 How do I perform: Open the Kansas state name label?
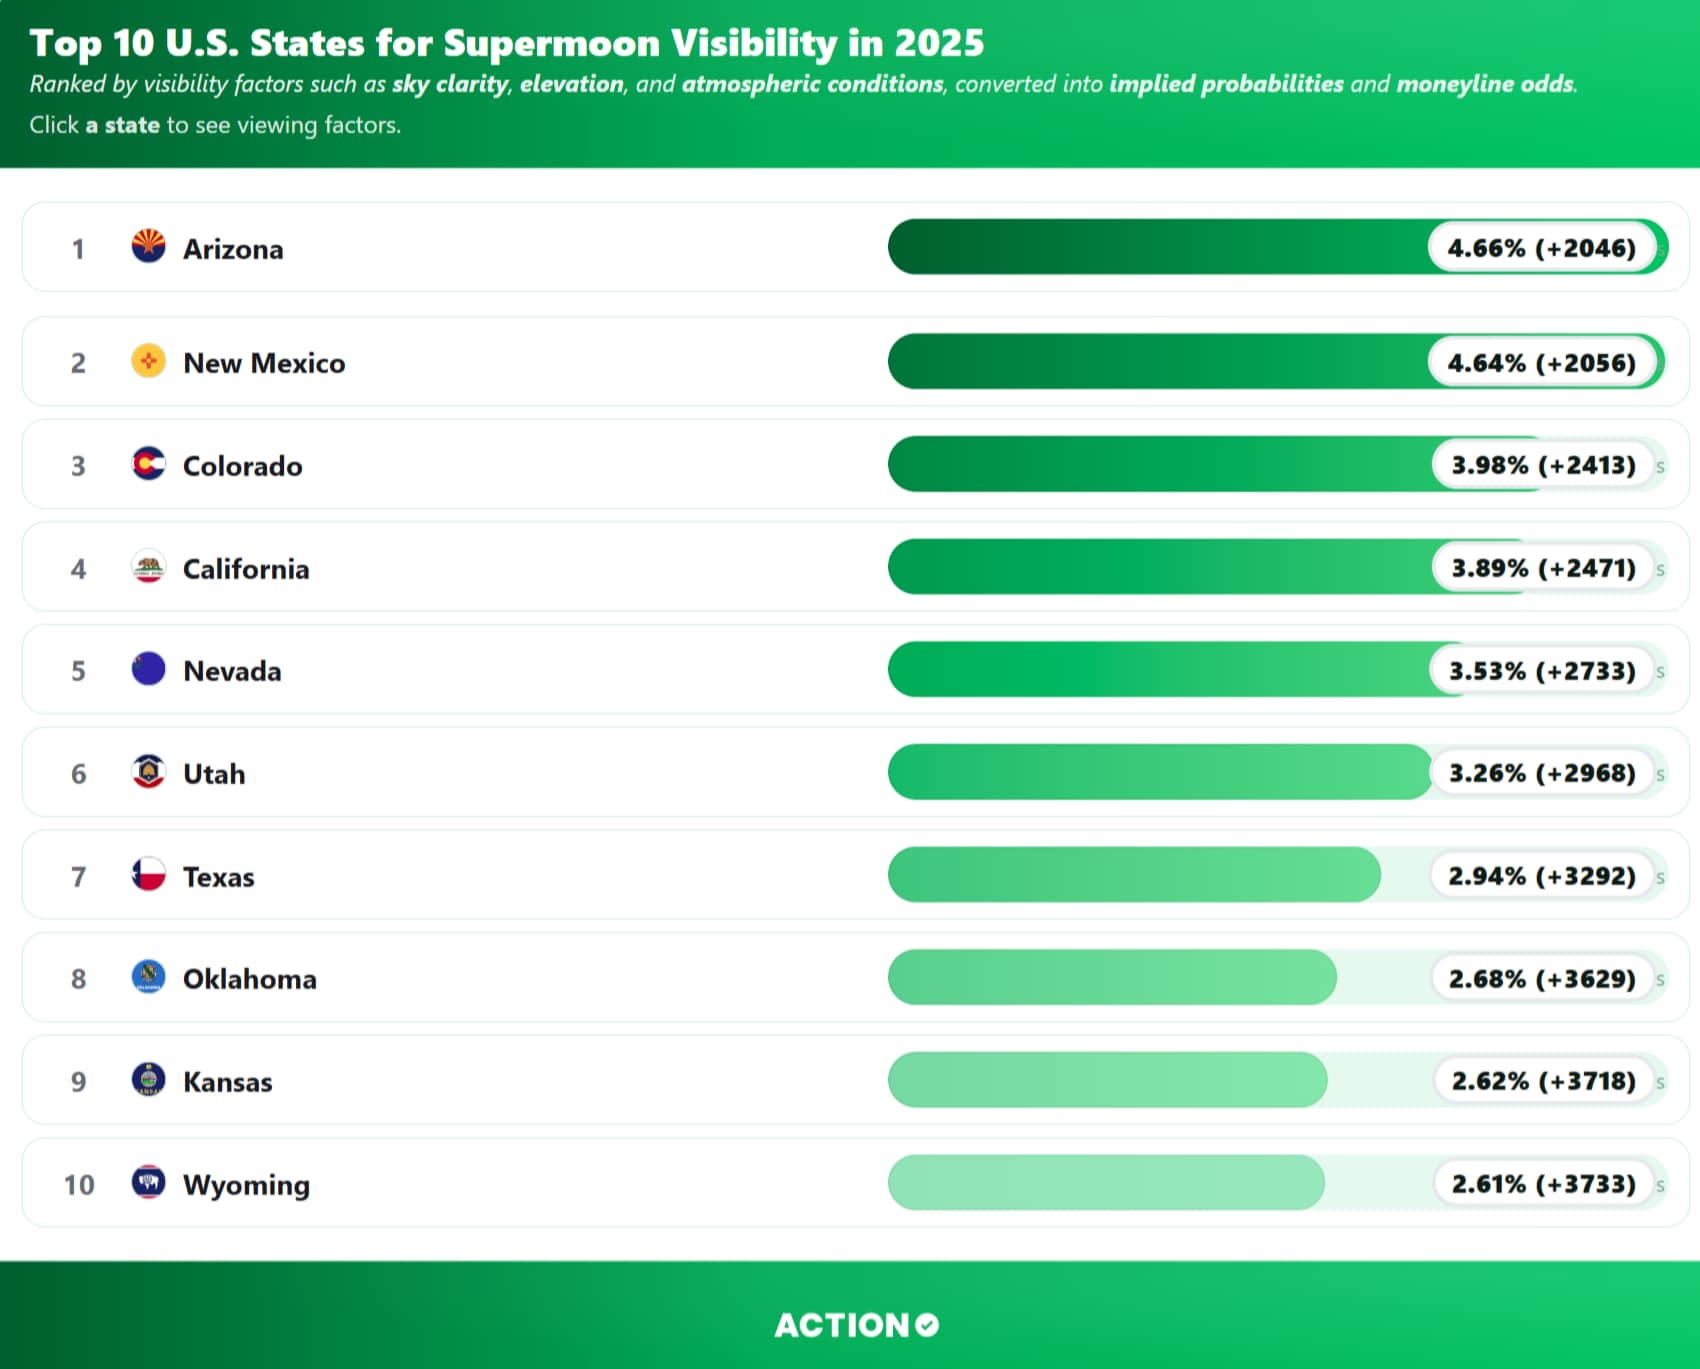(227, 1082)
